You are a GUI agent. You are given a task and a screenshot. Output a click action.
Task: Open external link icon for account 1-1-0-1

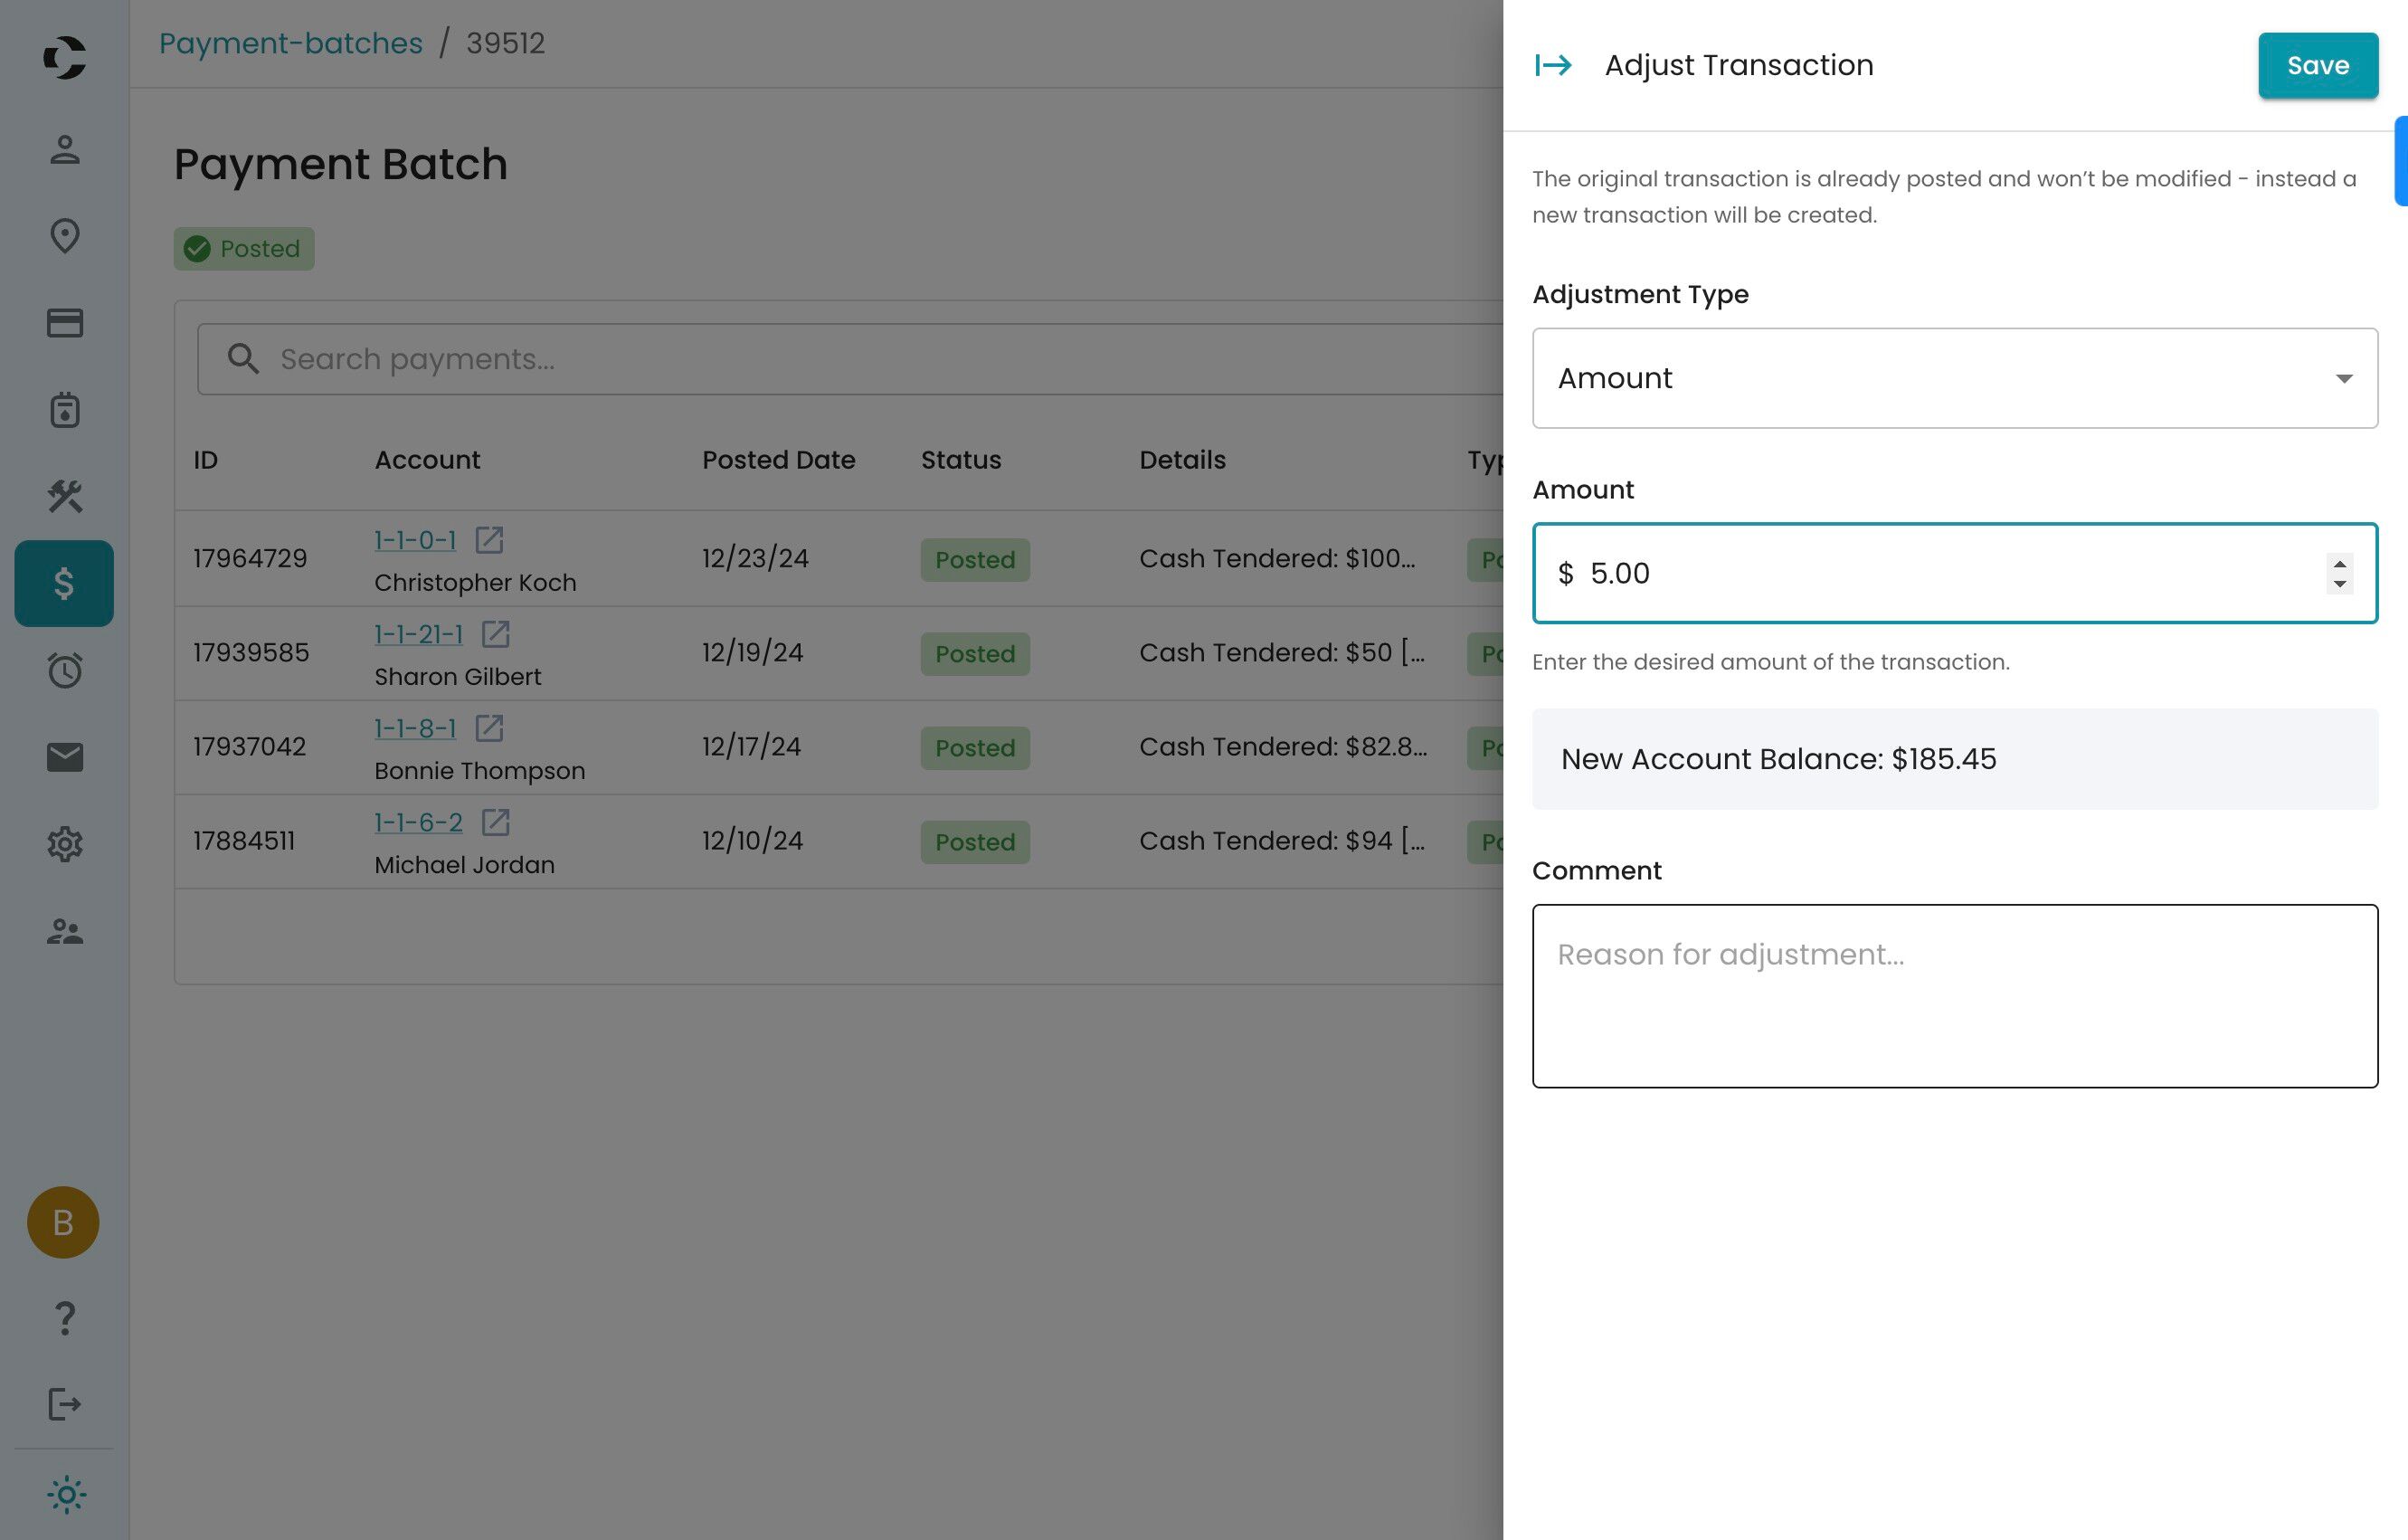pyautogui.click(x=489, y=540)
